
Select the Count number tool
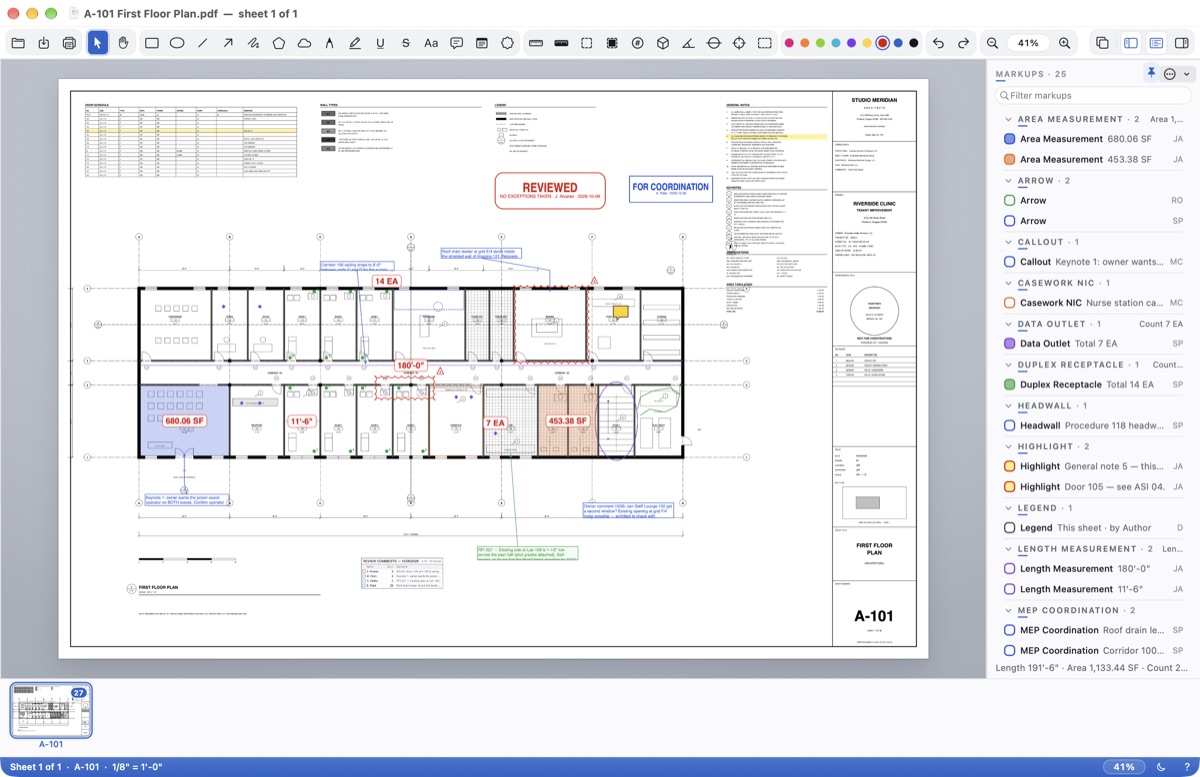[x=637, y=43]
